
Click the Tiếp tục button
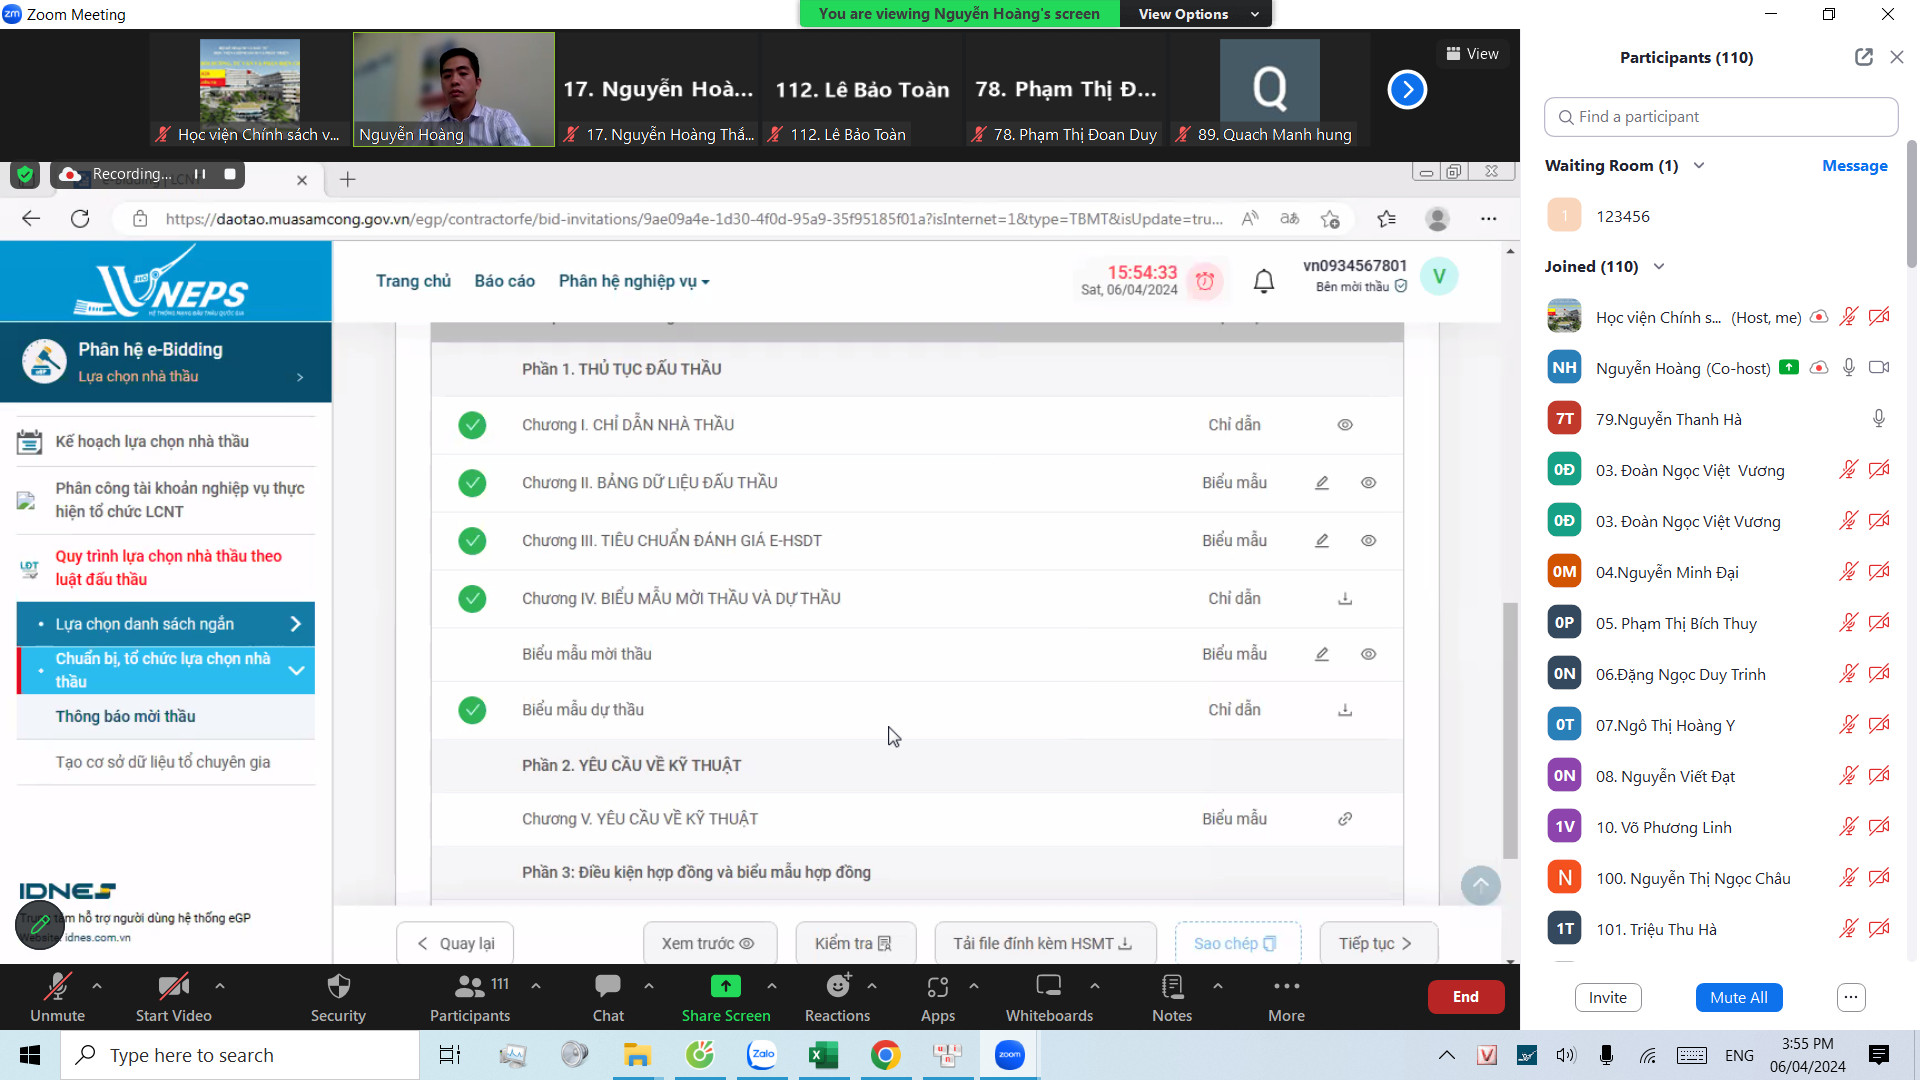1377,943
